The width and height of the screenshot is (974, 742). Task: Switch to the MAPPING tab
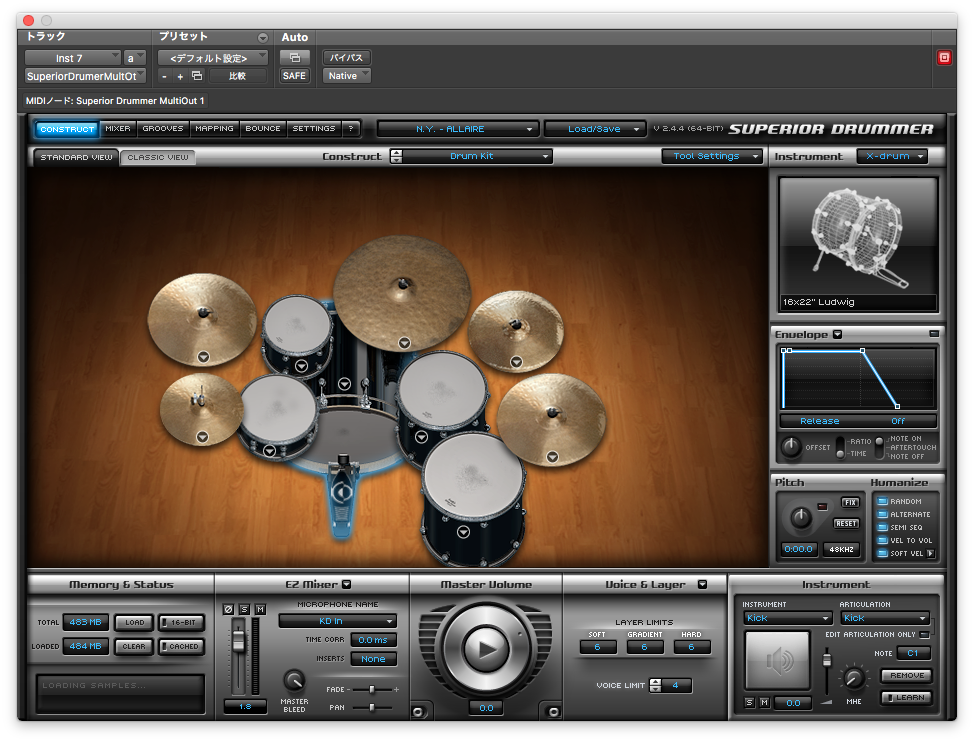pyautogui.click(x=214, y=129)
